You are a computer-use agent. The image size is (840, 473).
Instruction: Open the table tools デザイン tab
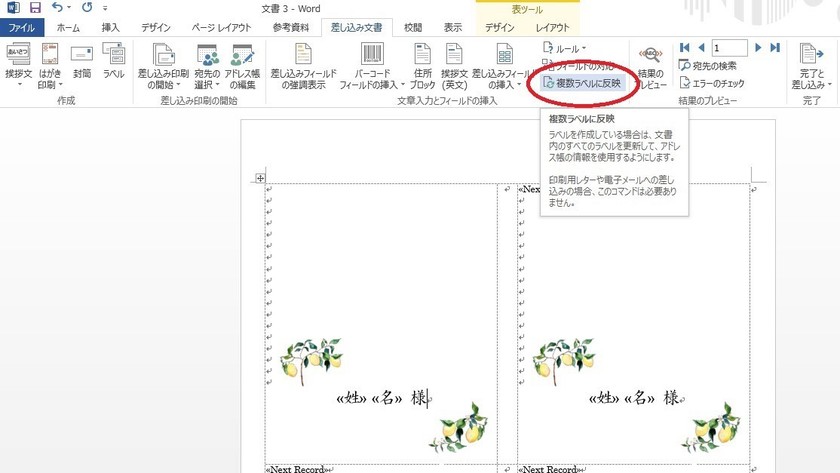tap(500, 27)
